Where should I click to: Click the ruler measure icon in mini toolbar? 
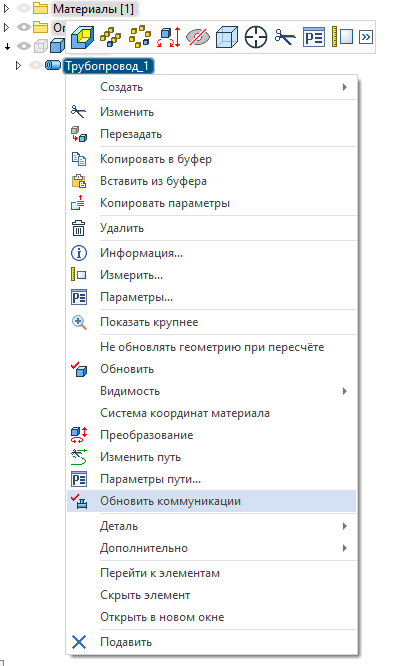pyautogui.click(x=342, y=37)
